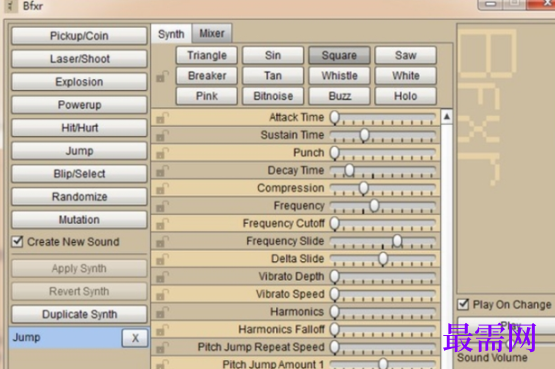Select the White noise waveform
555x369 pixels.
coord(406,76)
